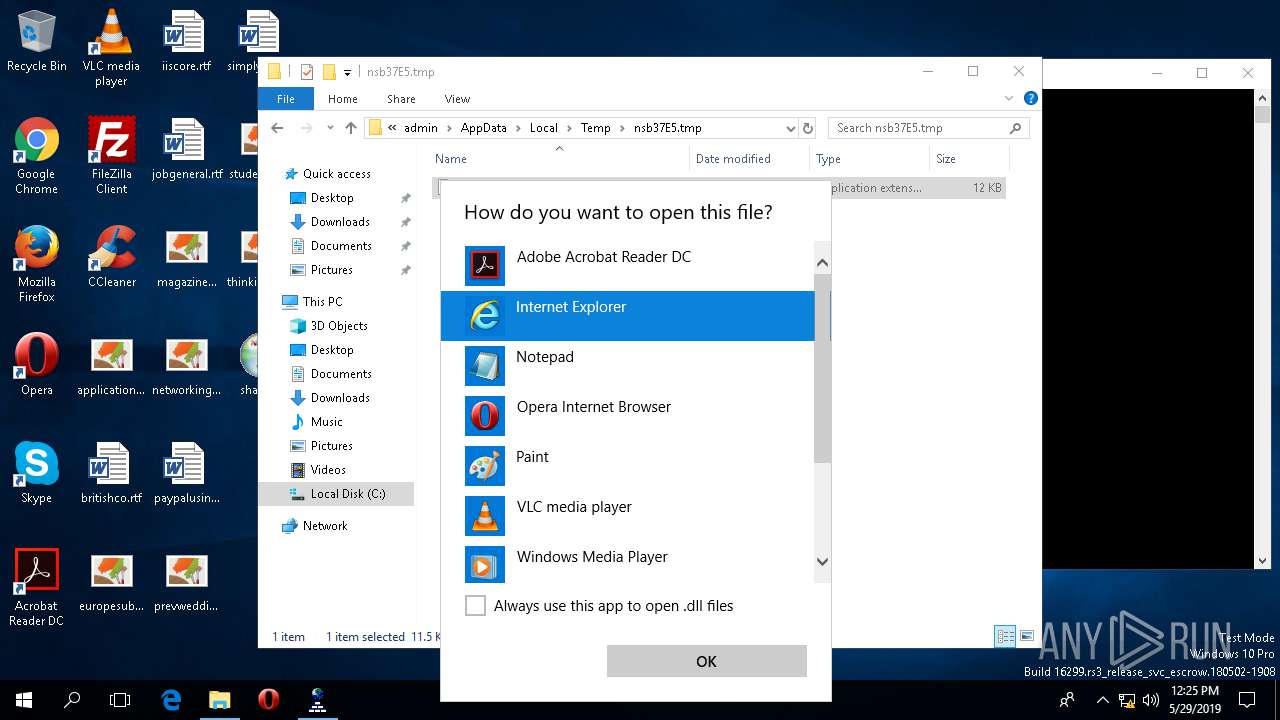The height and width of the screenshot is (720, 1280).
Task: Open File Explorer from taskbar
Action: (x=219, y=700)
